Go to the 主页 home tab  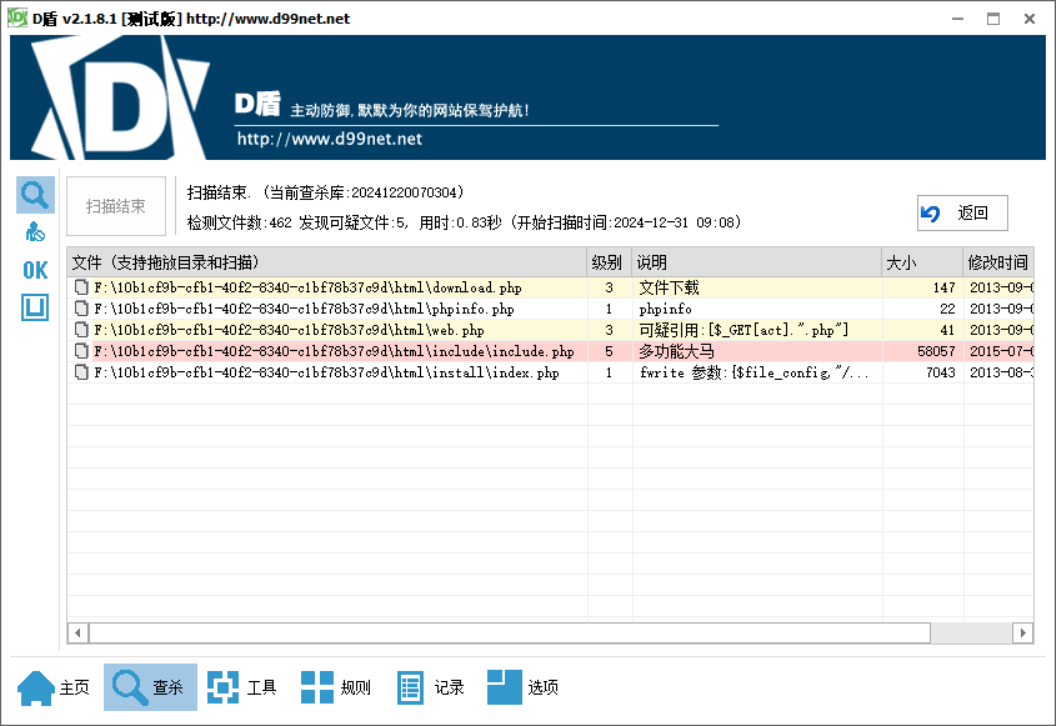coord(55,688)
